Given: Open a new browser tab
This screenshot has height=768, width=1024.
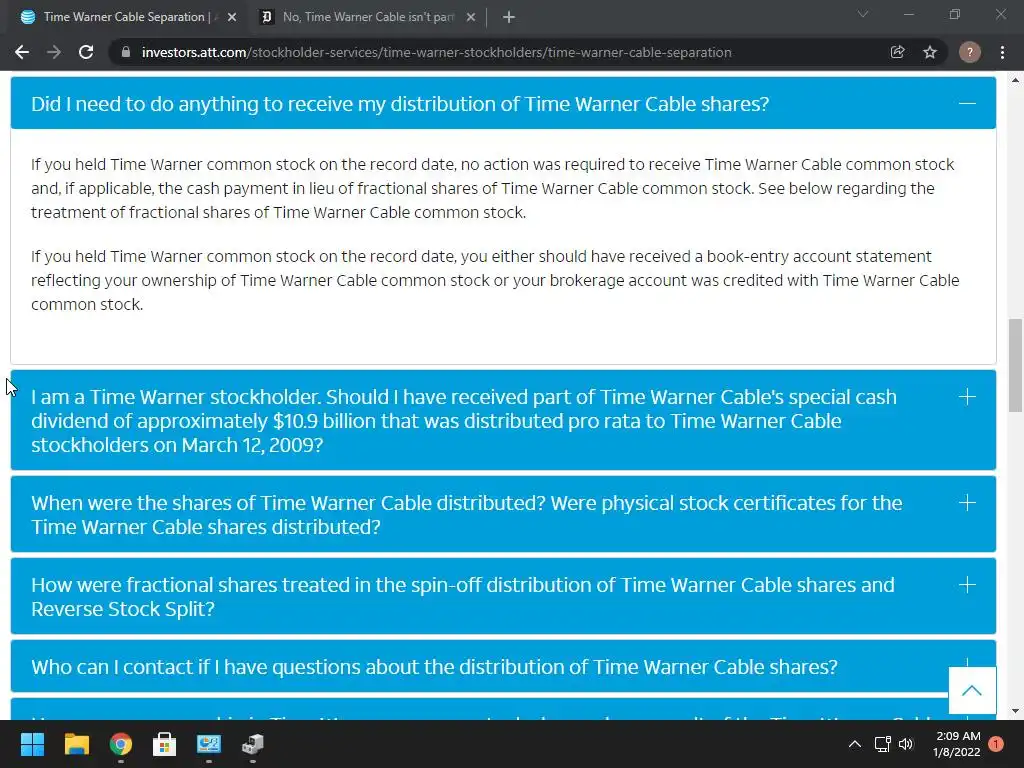Looking at the screenshot, I should click(x=509, y=17).
